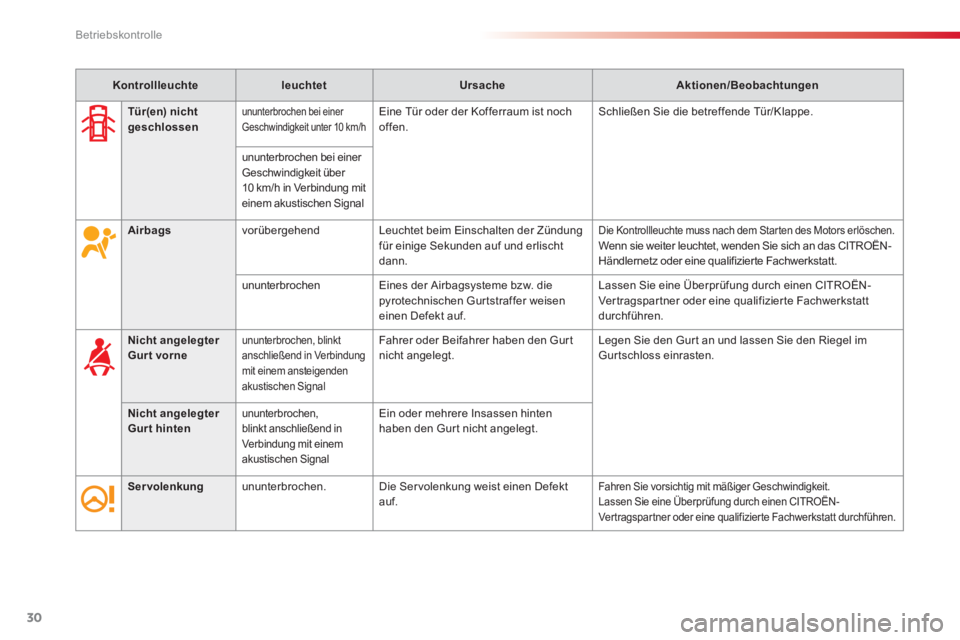Select the 'leuchtet' column header
960x640 pixels.
304,85
